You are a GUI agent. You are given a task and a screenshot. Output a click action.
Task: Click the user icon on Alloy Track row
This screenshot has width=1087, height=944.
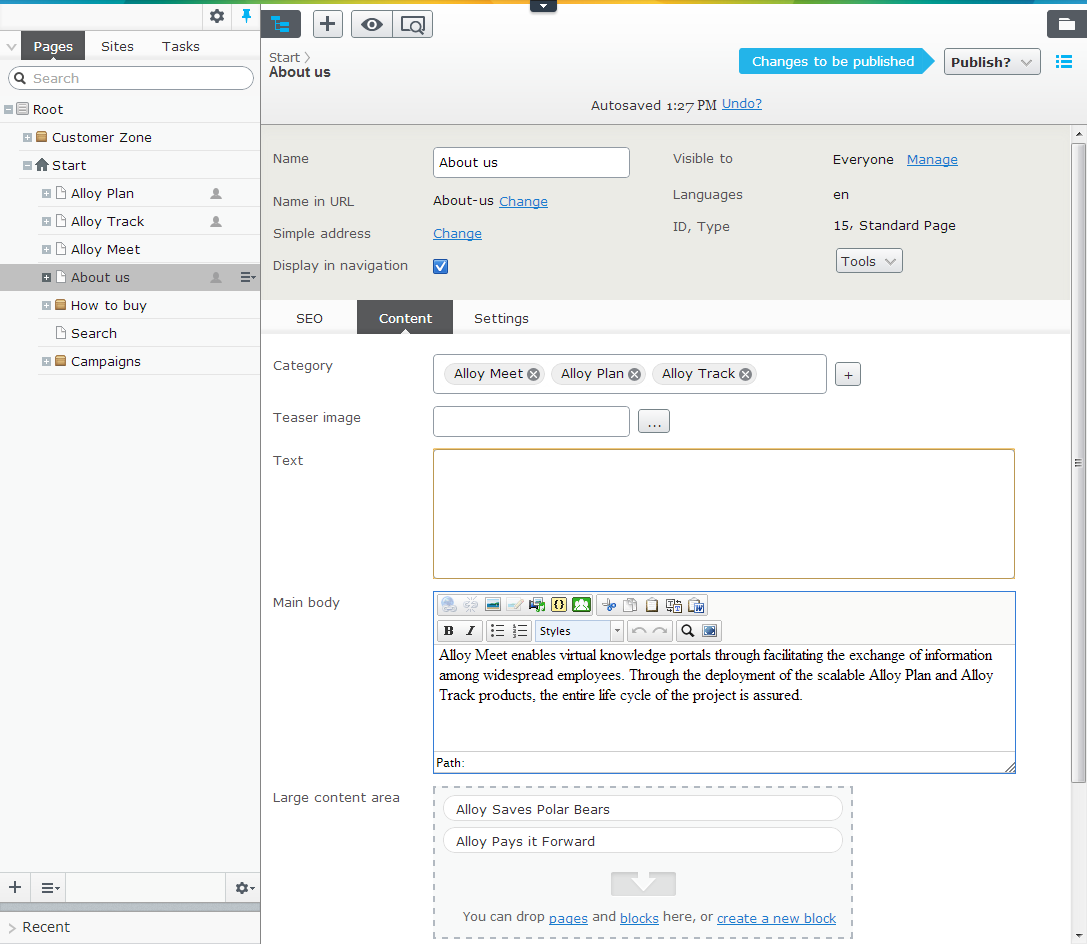pos(216,221)
